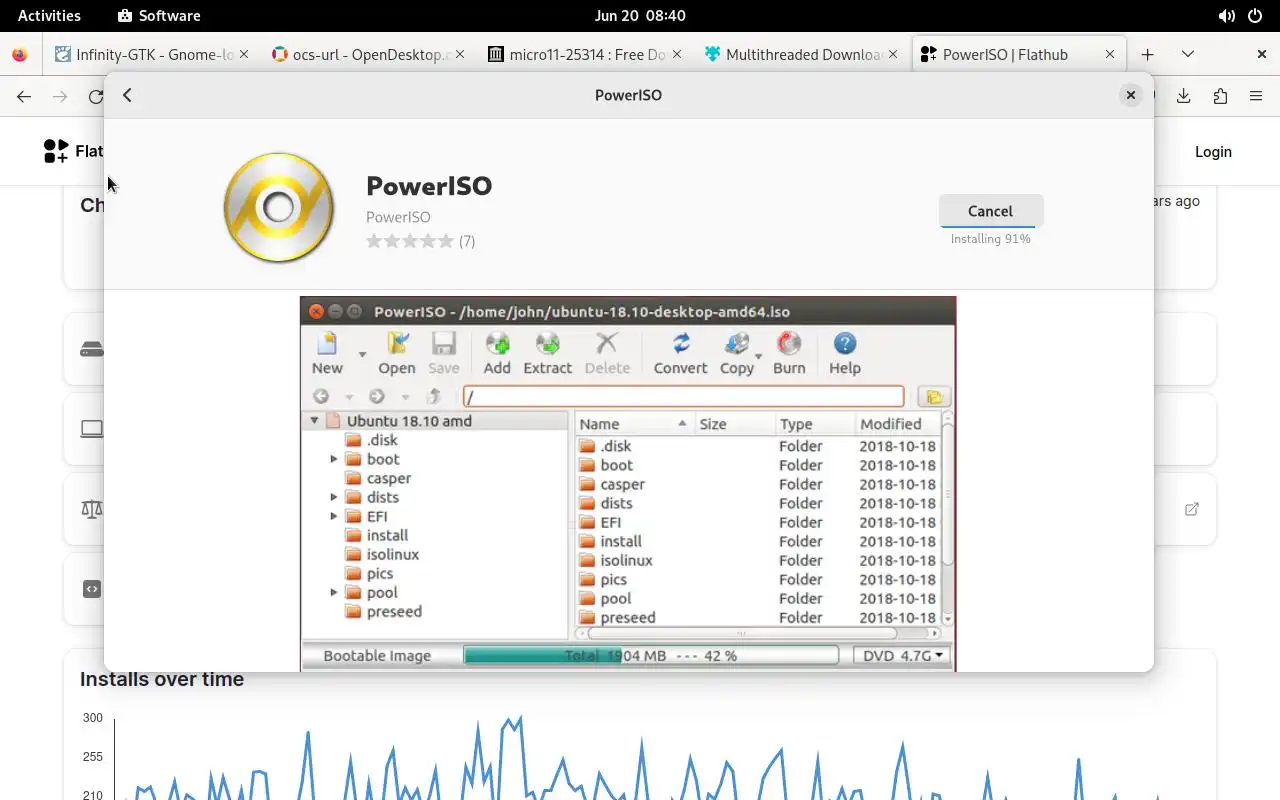
Task: Open the PowerISO application screenshot preview
Action: [x=628, y=483]
